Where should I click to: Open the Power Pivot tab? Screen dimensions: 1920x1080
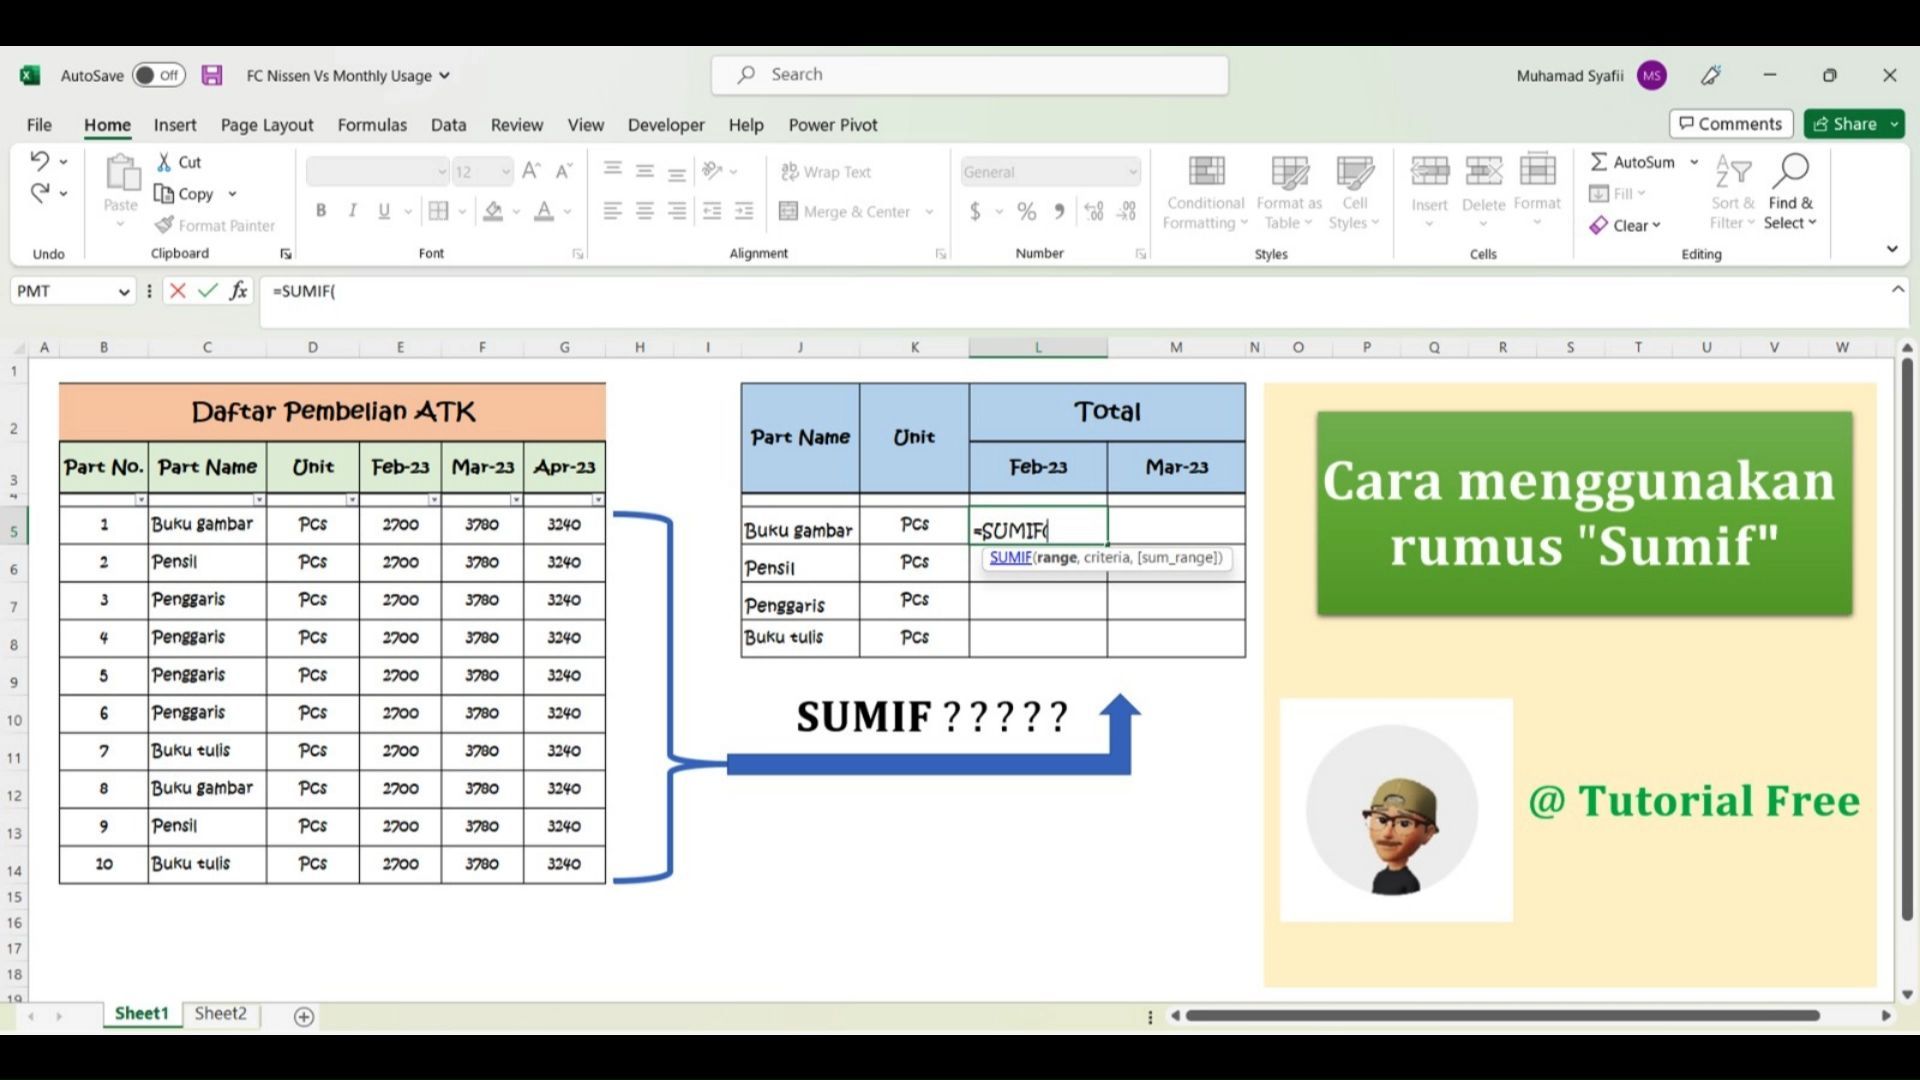click(833, 125)
